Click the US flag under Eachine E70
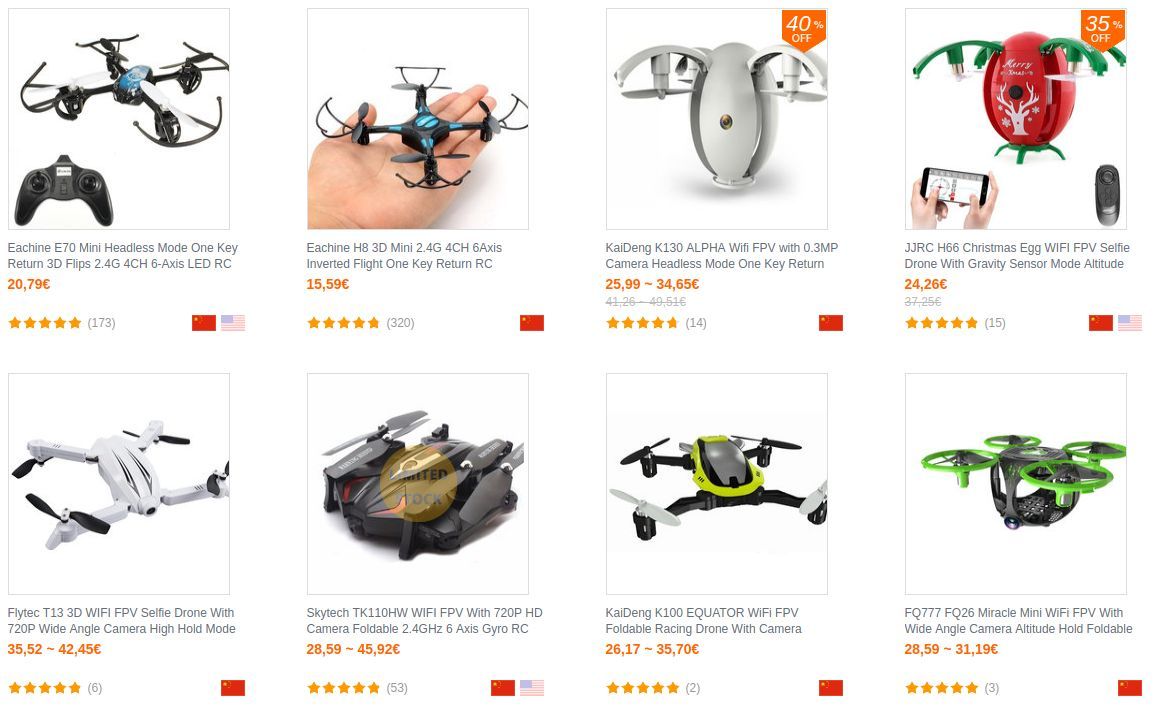The width and height of the screenshot is (1154, 714). tap(233, 322)
